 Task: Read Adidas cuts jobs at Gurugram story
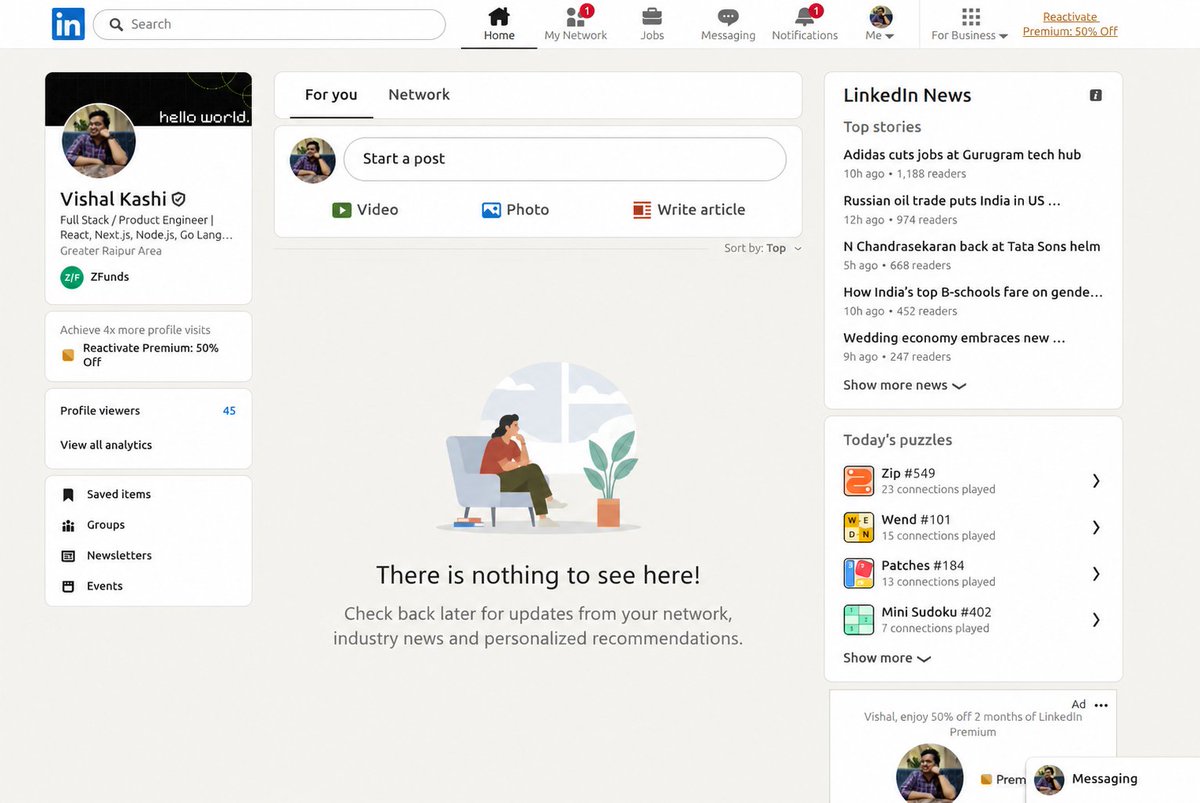pos(962,155)
